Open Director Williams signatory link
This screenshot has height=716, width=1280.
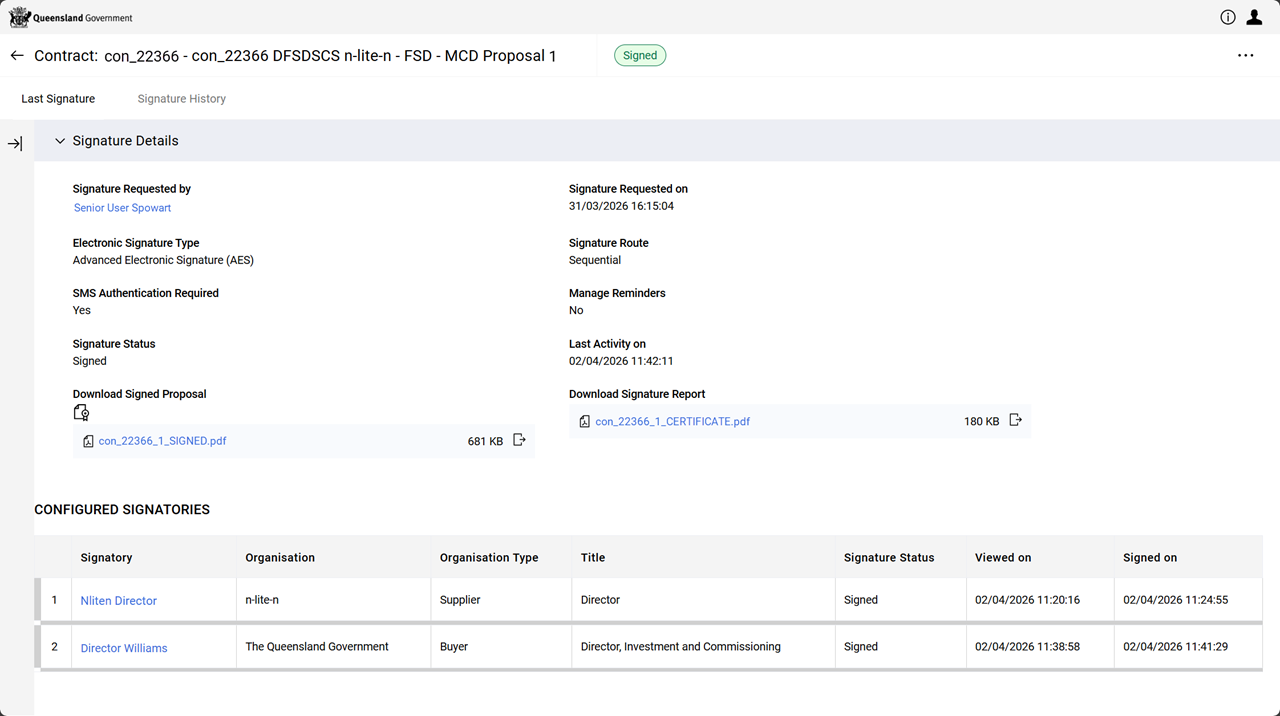(x=124, y=648)
